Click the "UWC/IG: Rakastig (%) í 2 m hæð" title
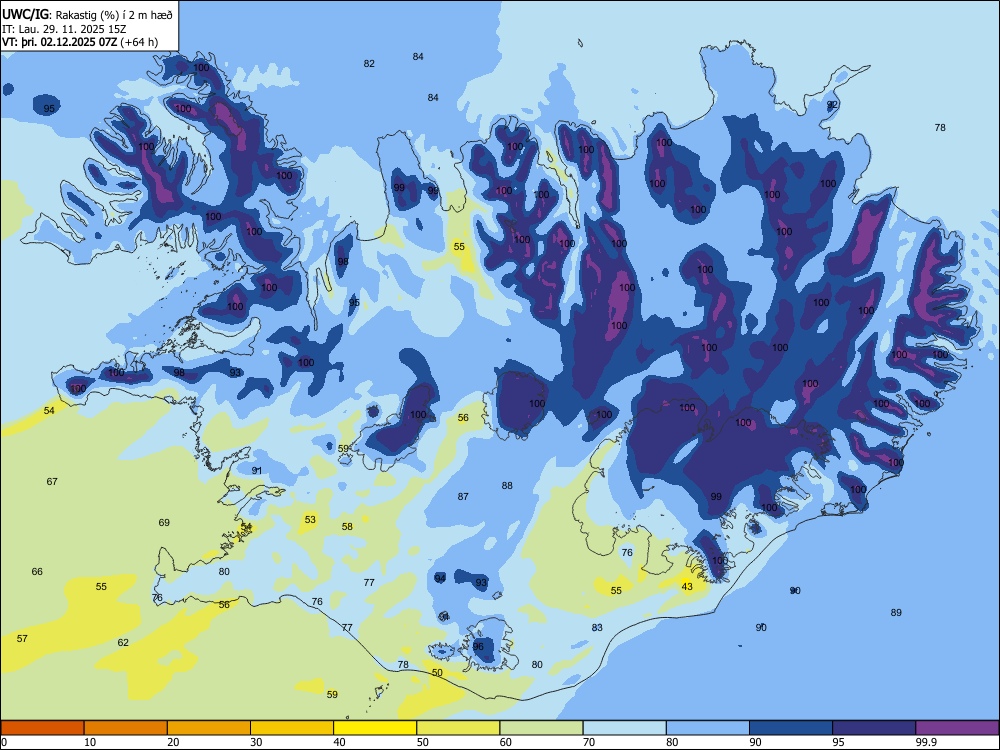1000x750 pixels. 87,14
